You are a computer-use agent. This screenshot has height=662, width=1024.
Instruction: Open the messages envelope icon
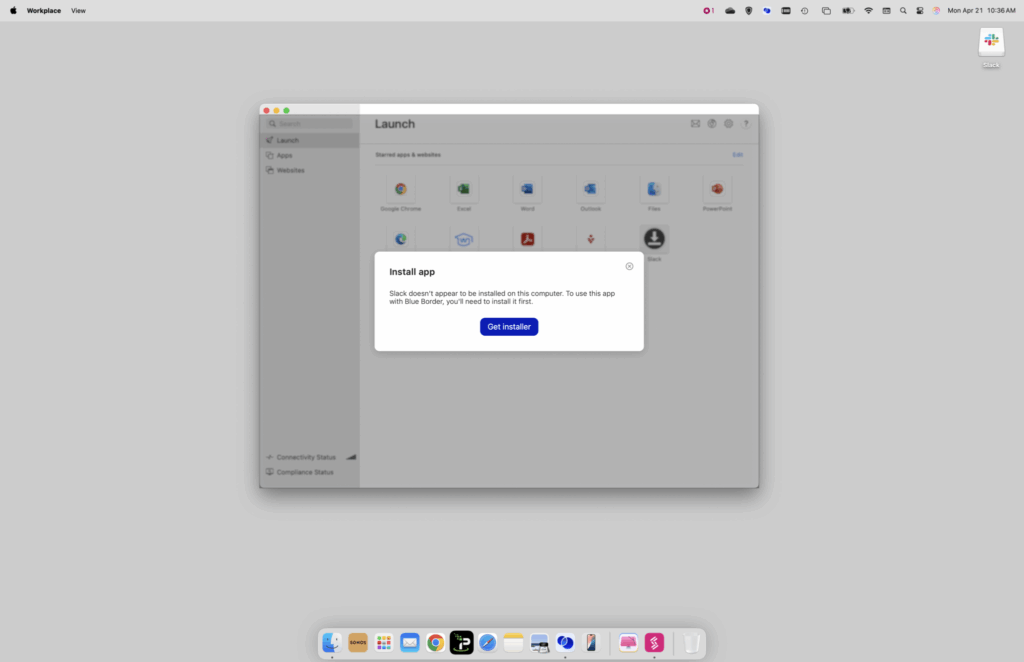tap(695, 124)
